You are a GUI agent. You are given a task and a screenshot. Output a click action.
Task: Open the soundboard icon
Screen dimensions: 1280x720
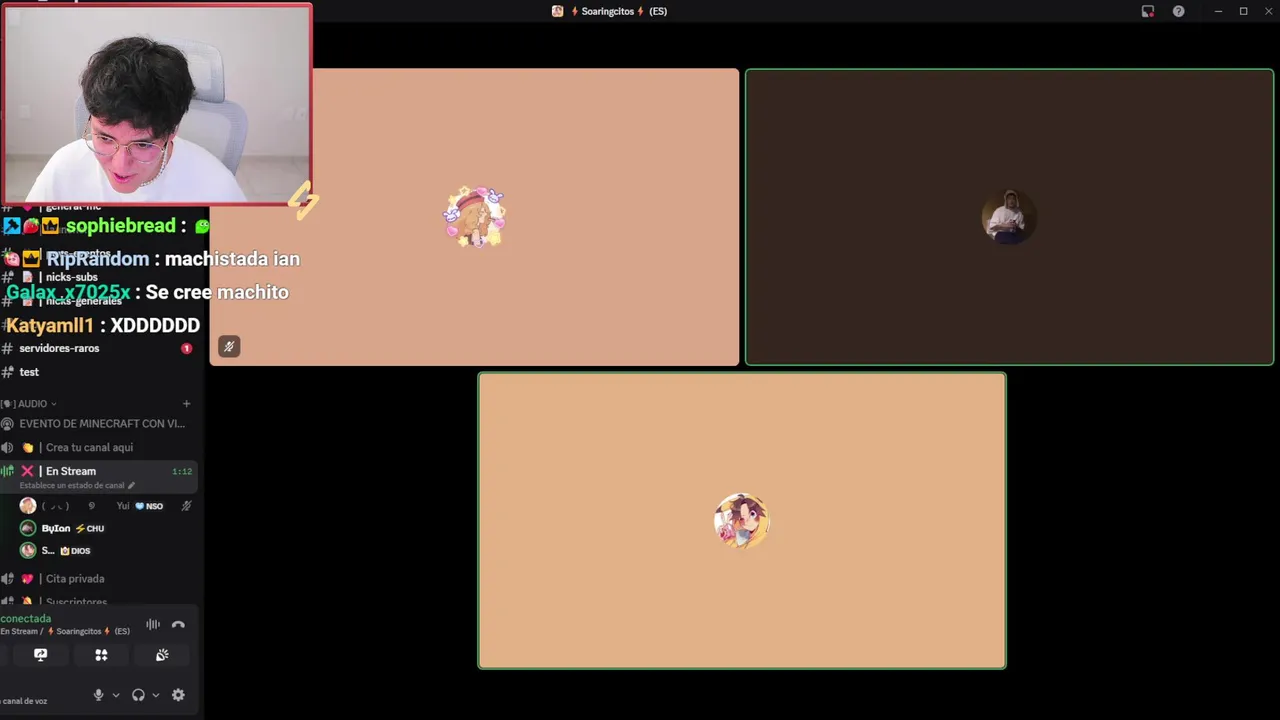[162, 655]
